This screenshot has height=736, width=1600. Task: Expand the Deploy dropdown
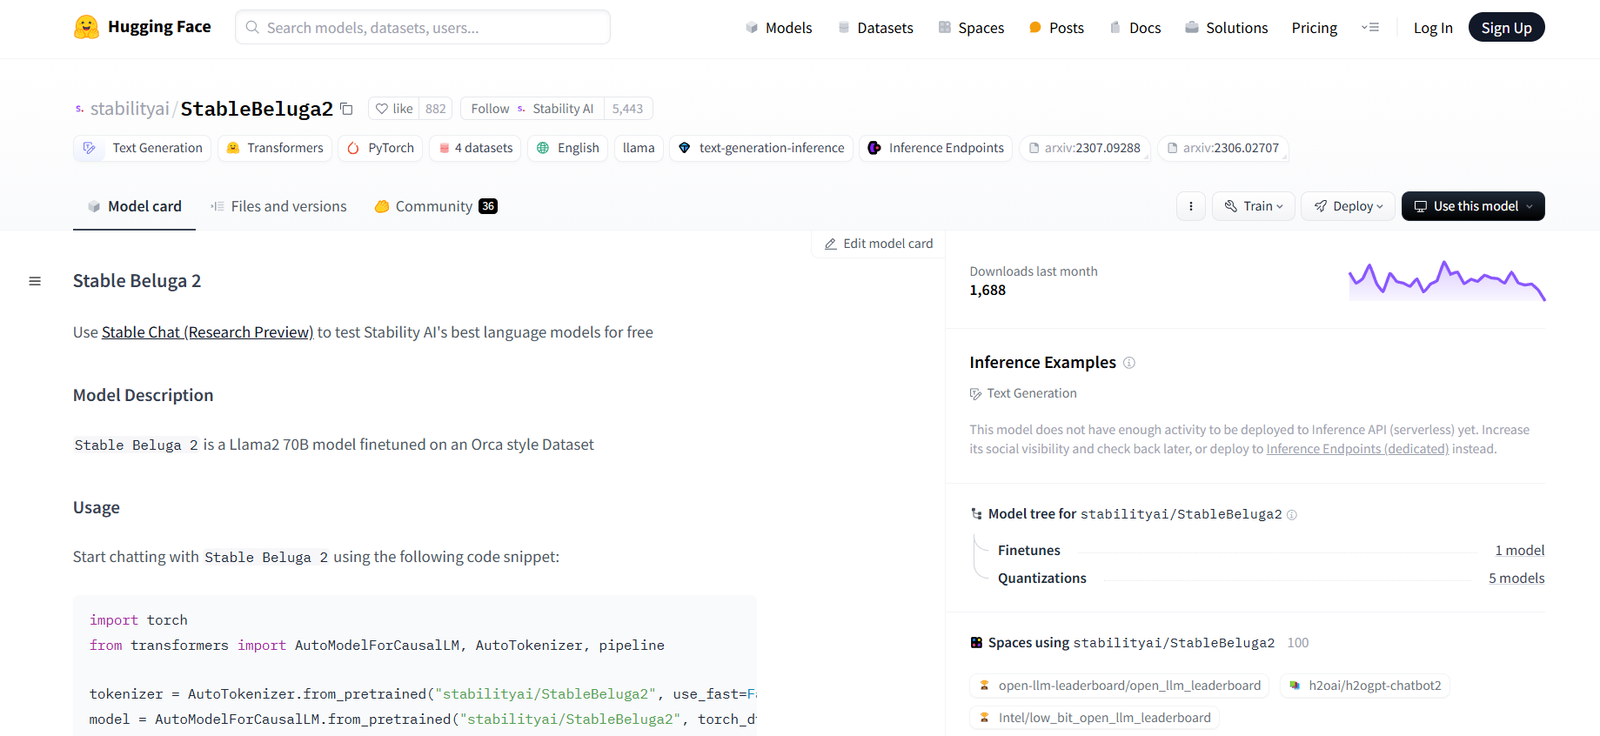(x=1348, y=206)
